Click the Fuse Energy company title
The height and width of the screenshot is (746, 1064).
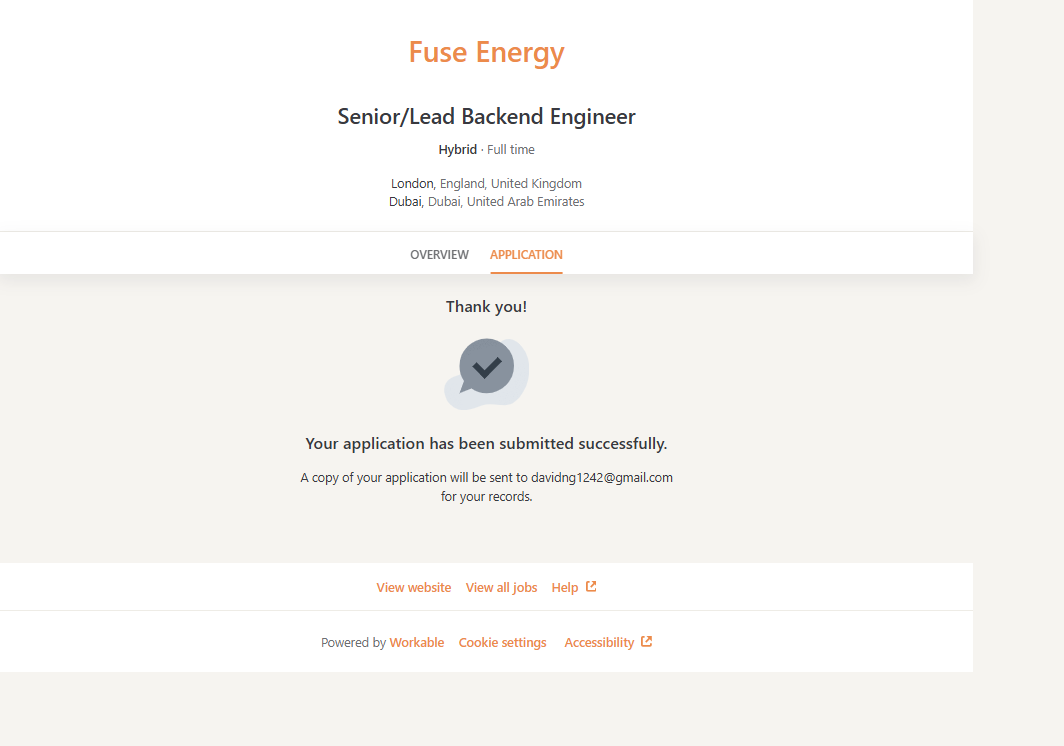486,52
